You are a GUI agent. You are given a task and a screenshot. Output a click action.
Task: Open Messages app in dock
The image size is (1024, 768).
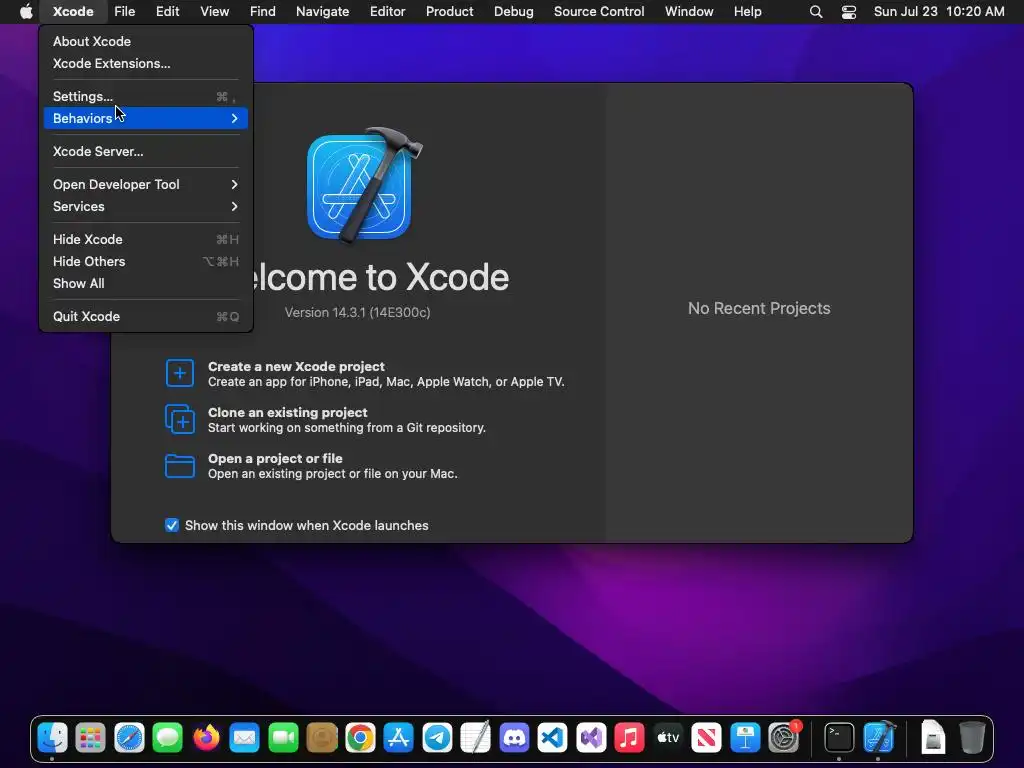pos(168,738)
